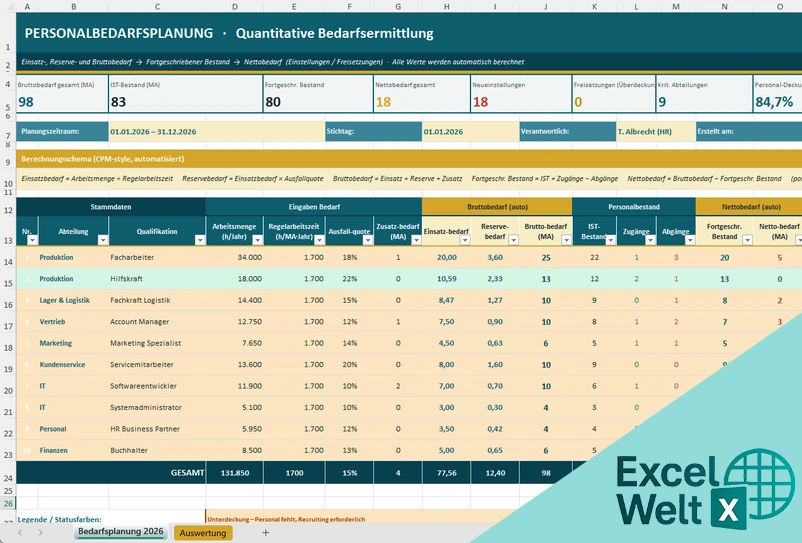Go to next sheet using right arrow
Screen dimensions: 802x543
[40, 532]
